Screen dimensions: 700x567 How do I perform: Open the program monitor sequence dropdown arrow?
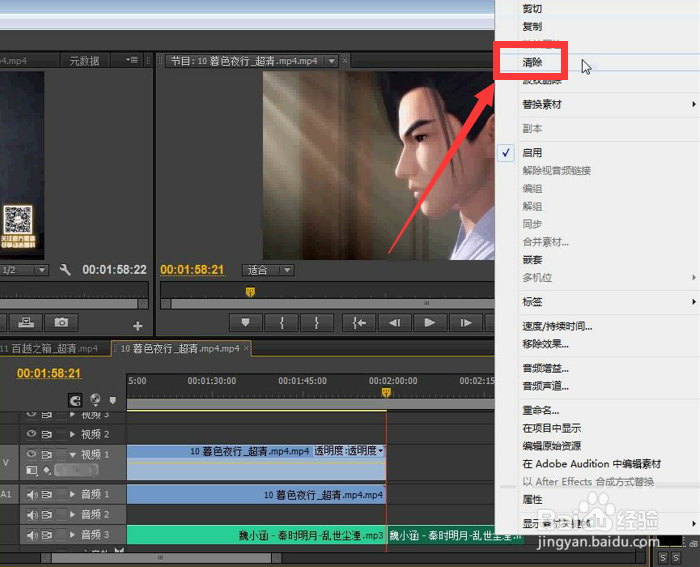pyautogui.click(x=331, y=61)
